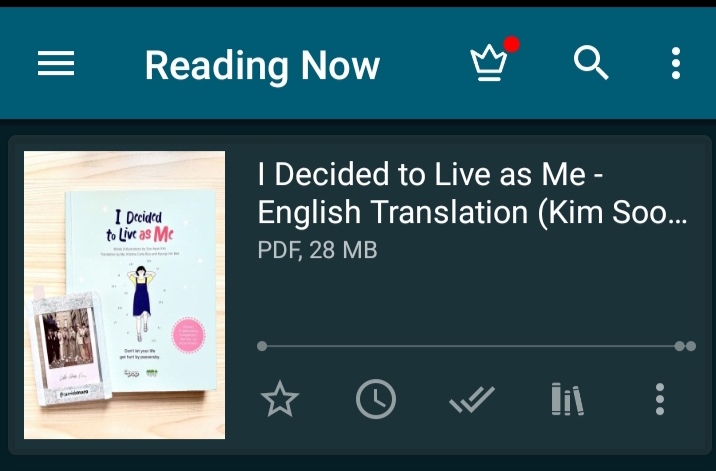
Task: Click the red notification dot on the crown
Action: (511, 45)
